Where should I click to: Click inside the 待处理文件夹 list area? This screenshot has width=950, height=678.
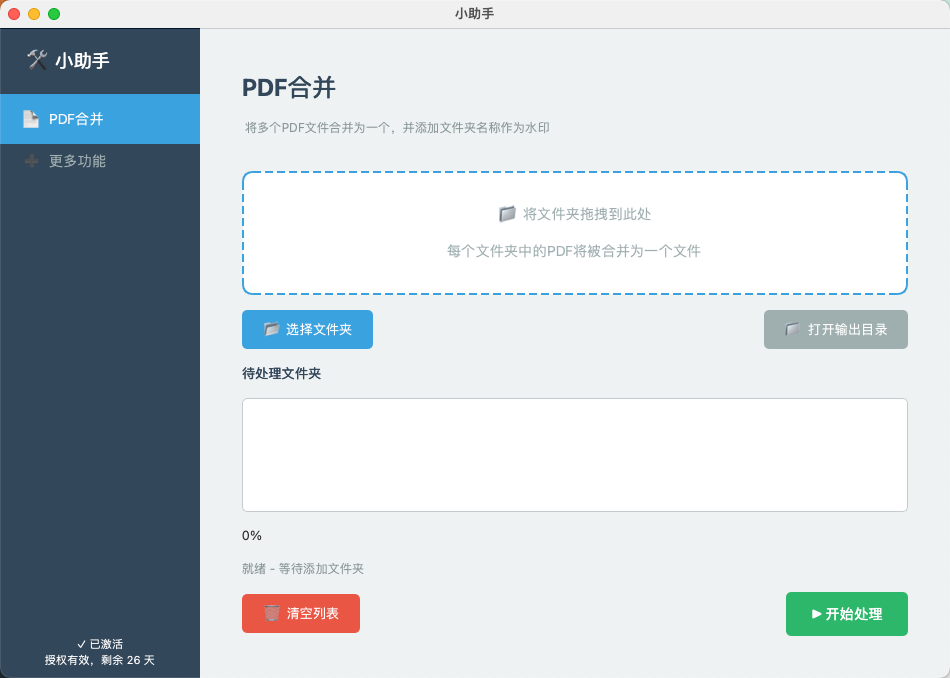click(x=575, y=454)
